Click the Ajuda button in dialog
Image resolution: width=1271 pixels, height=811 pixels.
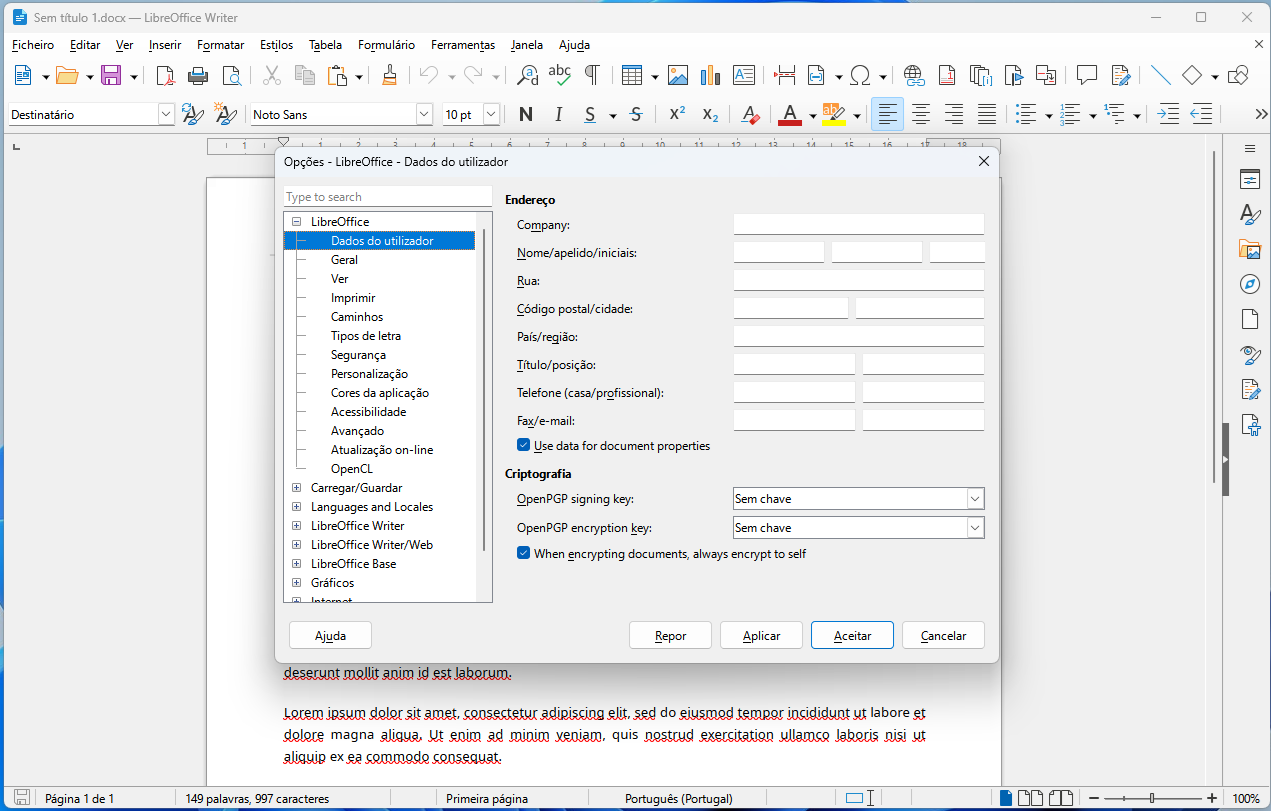[330, 635]
